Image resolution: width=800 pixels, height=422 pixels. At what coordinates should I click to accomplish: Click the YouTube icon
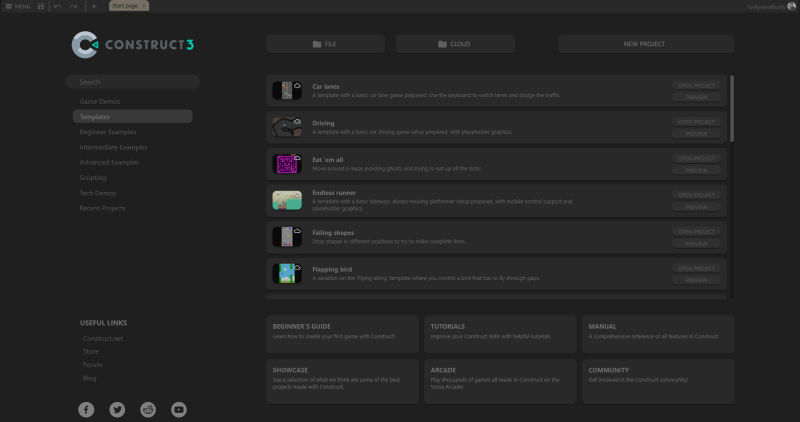click(179, 409)
